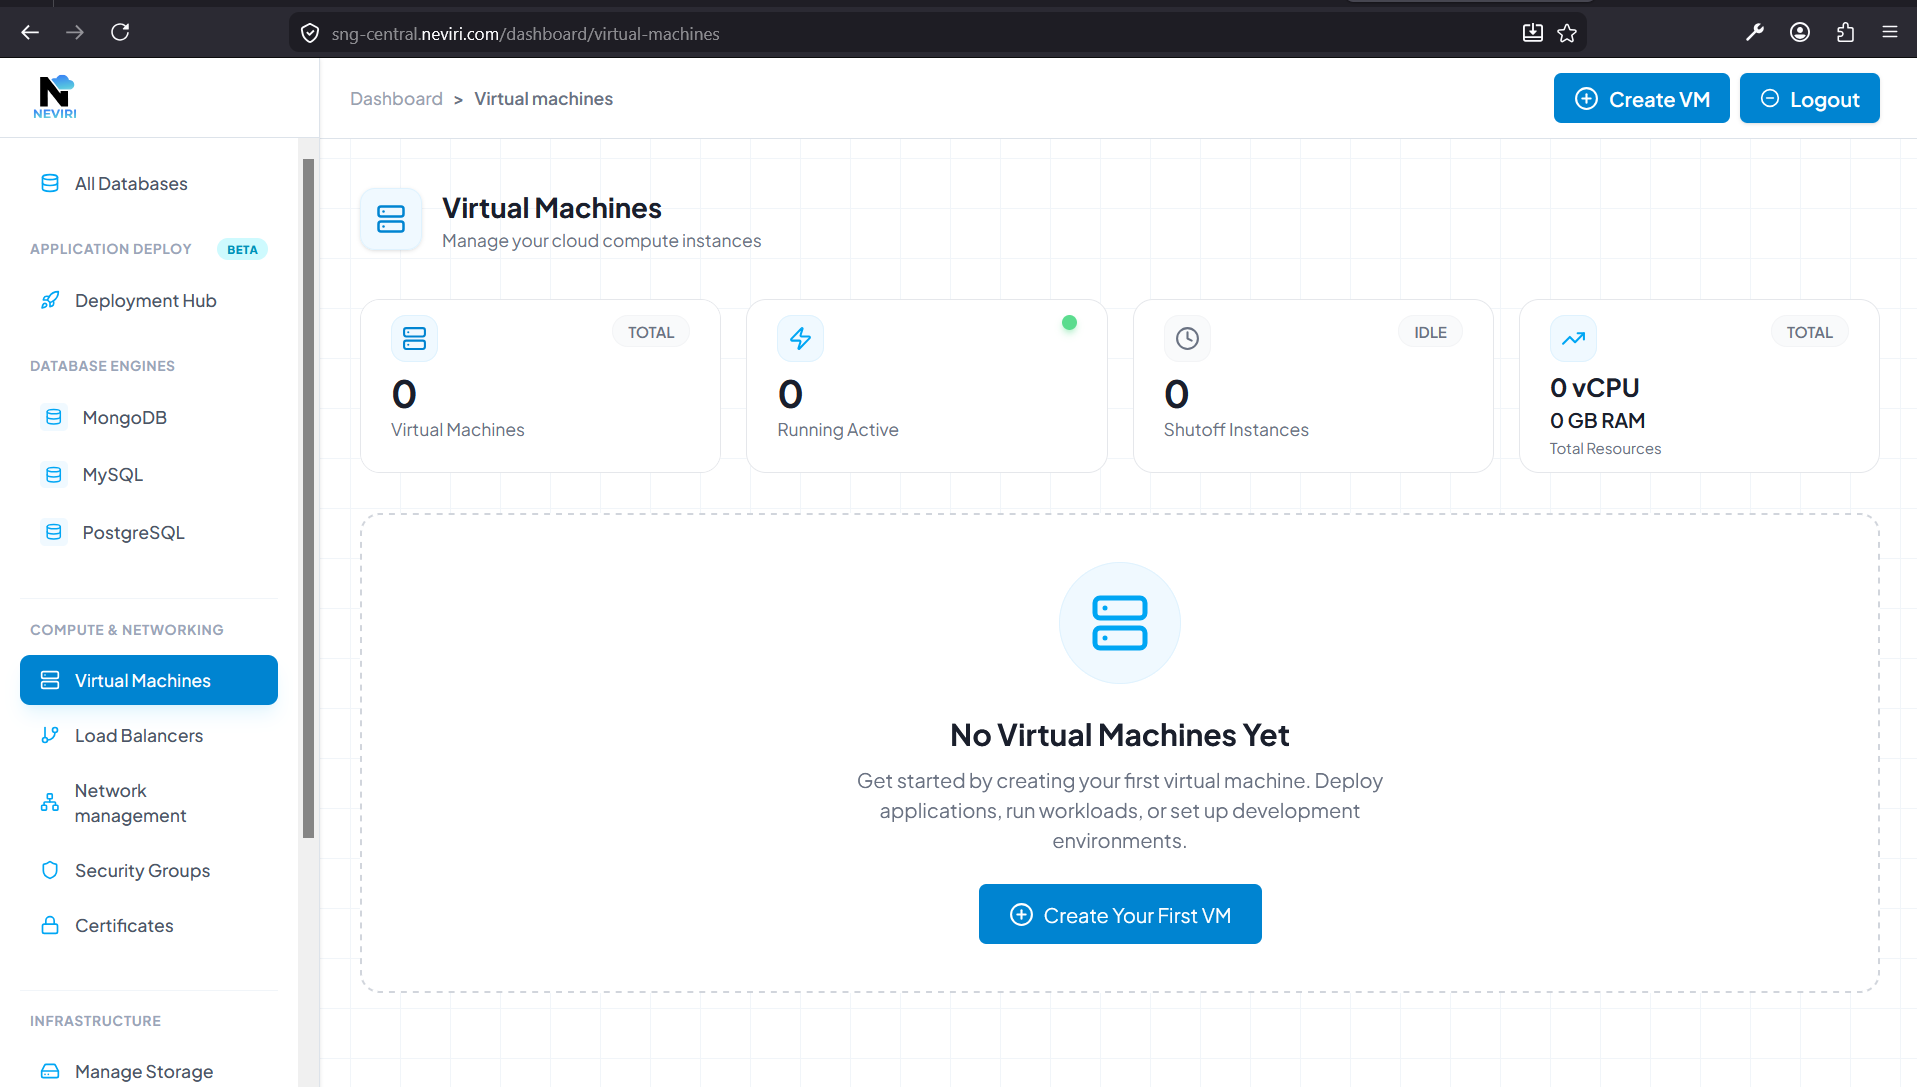Click the large server icon in the empty state
The image size is (1917, 1087).
click(x=1120, y=623)
